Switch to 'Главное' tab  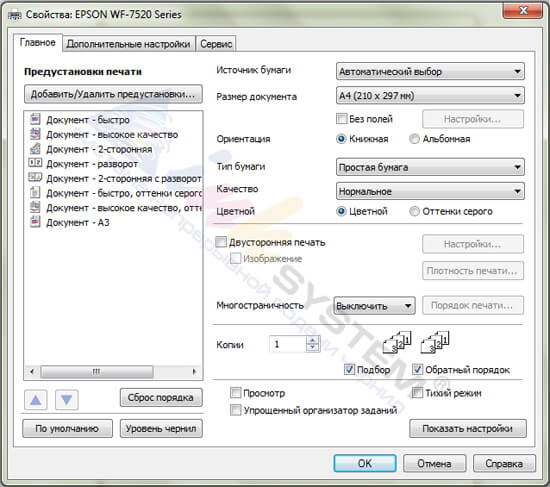point(38,43)
